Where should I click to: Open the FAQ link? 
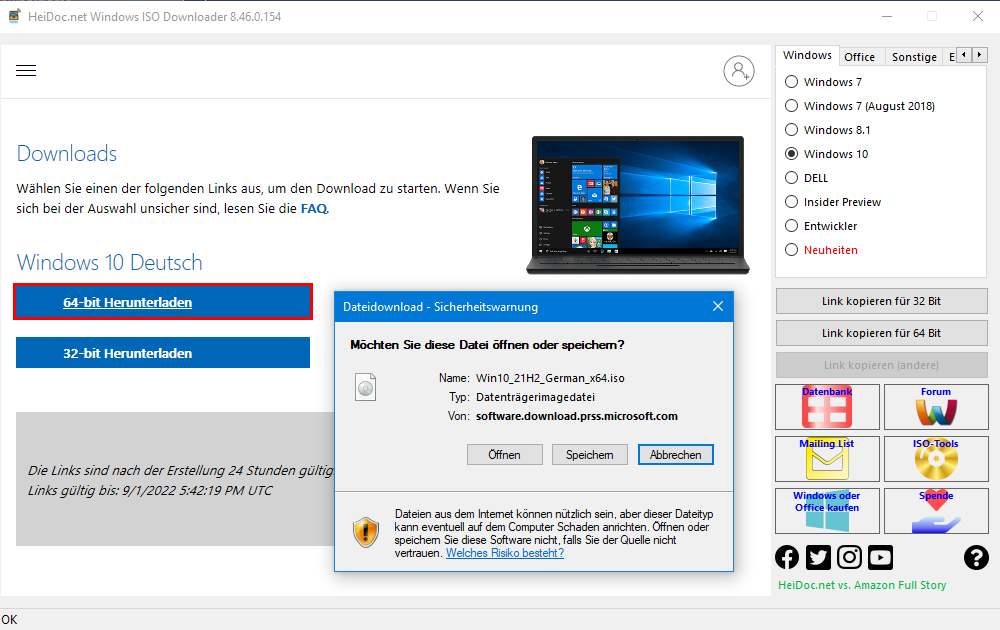[314, 209]
